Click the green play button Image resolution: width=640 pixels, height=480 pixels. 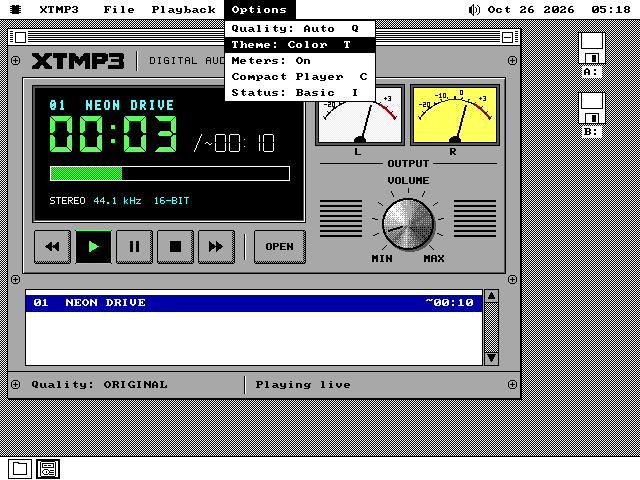pos(93,247)
